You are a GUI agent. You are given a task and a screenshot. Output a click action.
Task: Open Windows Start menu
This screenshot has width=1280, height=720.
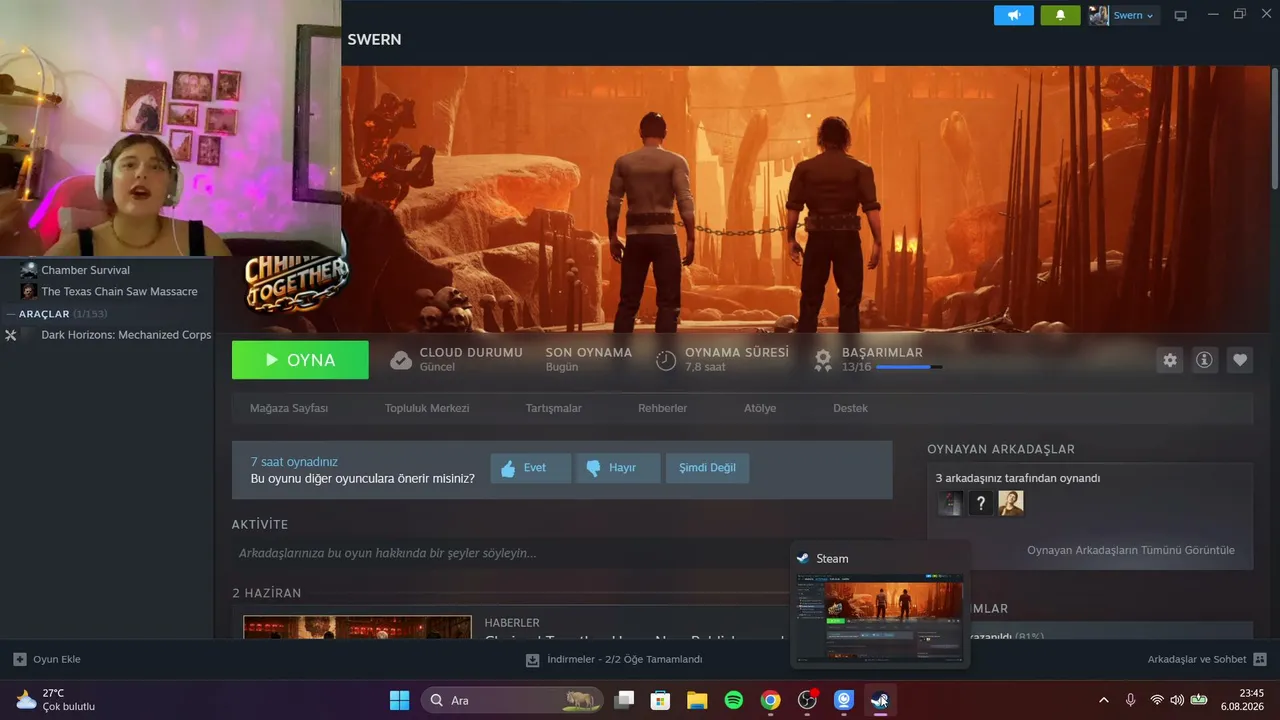[399, 700]
